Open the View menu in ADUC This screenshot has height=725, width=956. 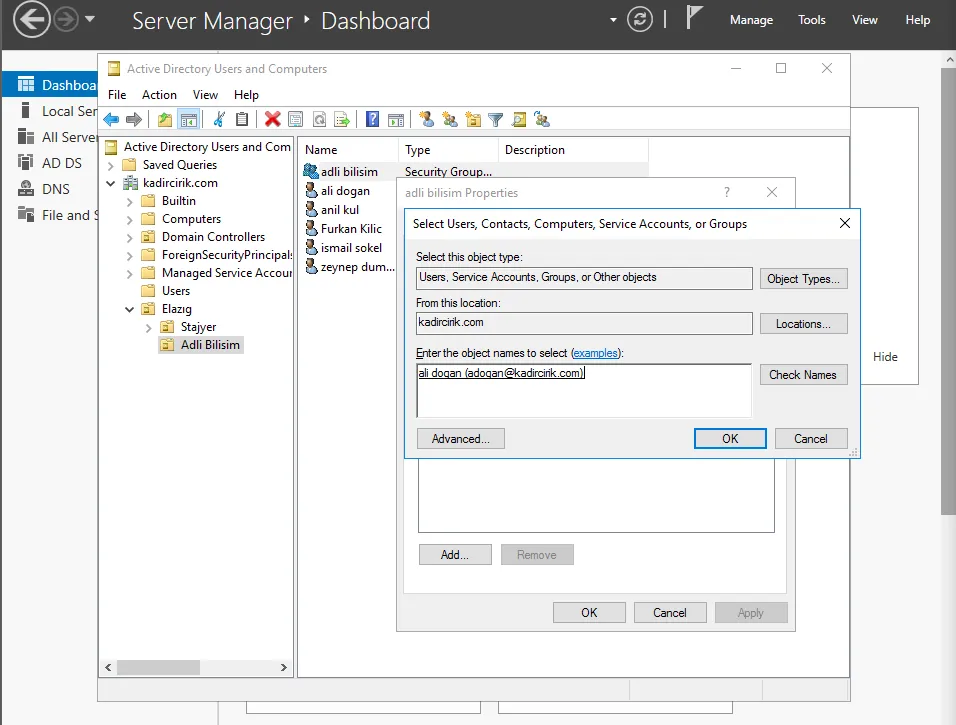coord(205,95)
